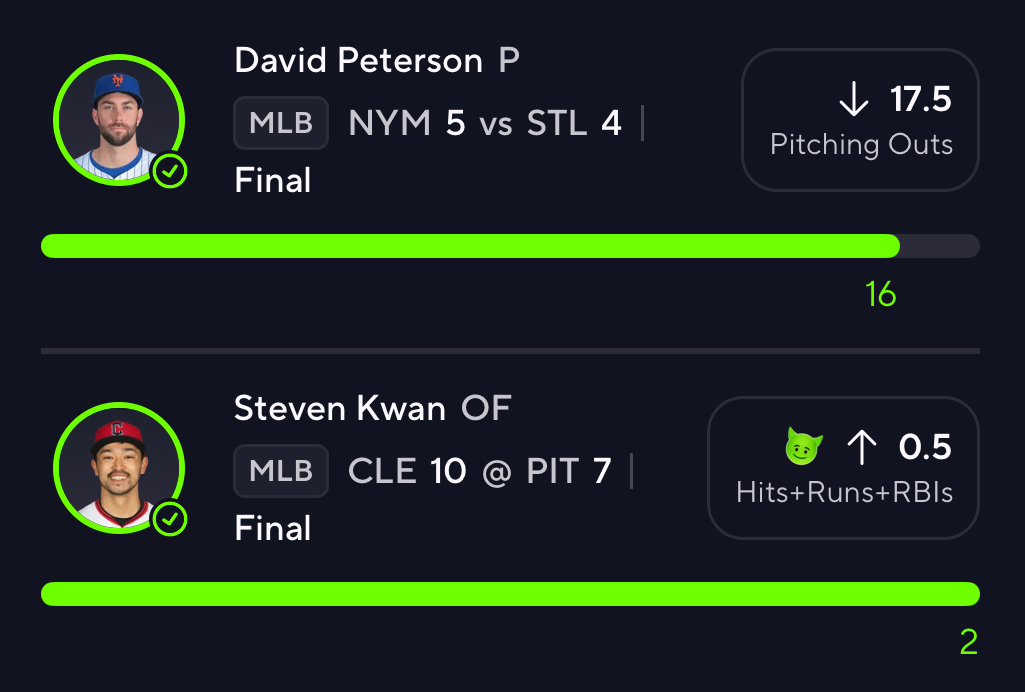Click the NYM 5 vs STL 4 score
Screen dimensions: 1025x692
point(484,123)
